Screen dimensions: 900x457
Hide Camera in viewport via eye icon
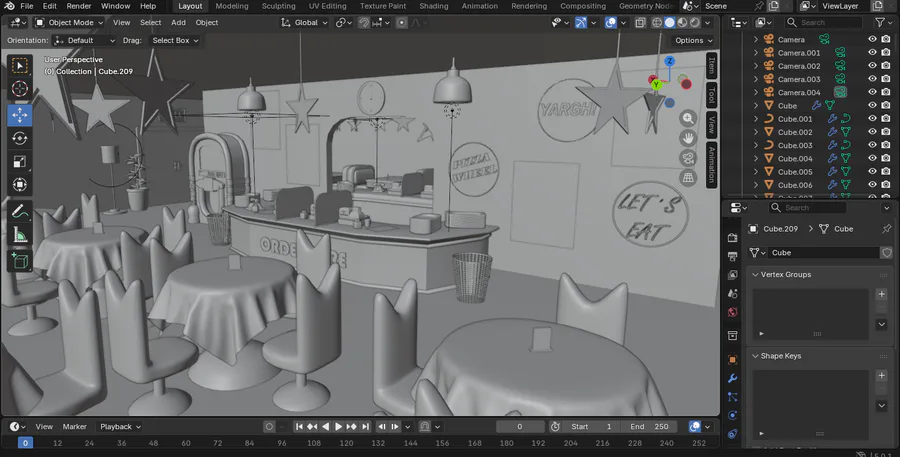pyautogui.click(x=872, y=39)
